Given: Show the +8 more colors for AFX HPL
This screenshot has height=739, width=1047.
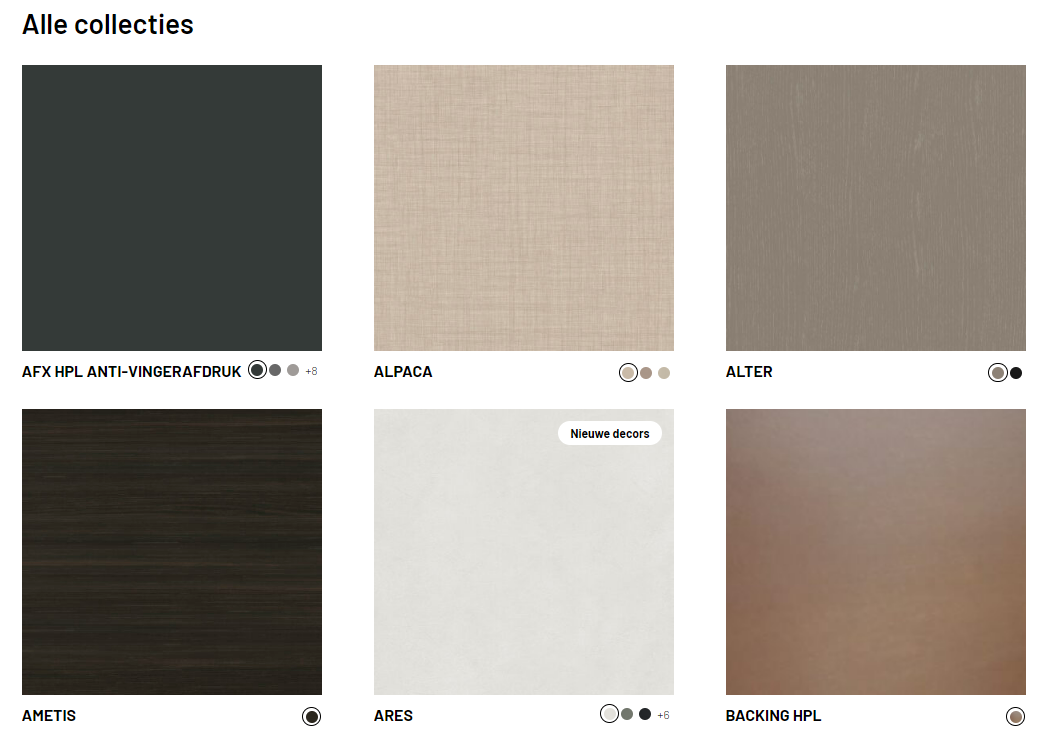Looking at the screenshot, I should [x=311, y=371].
